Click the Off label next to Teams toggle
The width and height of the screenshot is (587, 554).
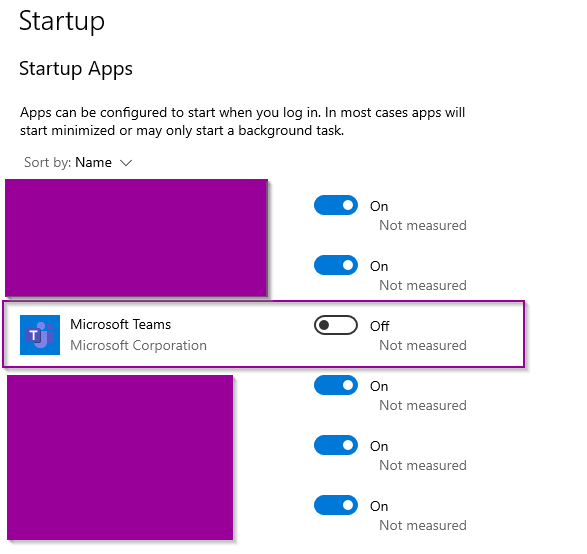[x=380, y=326]
